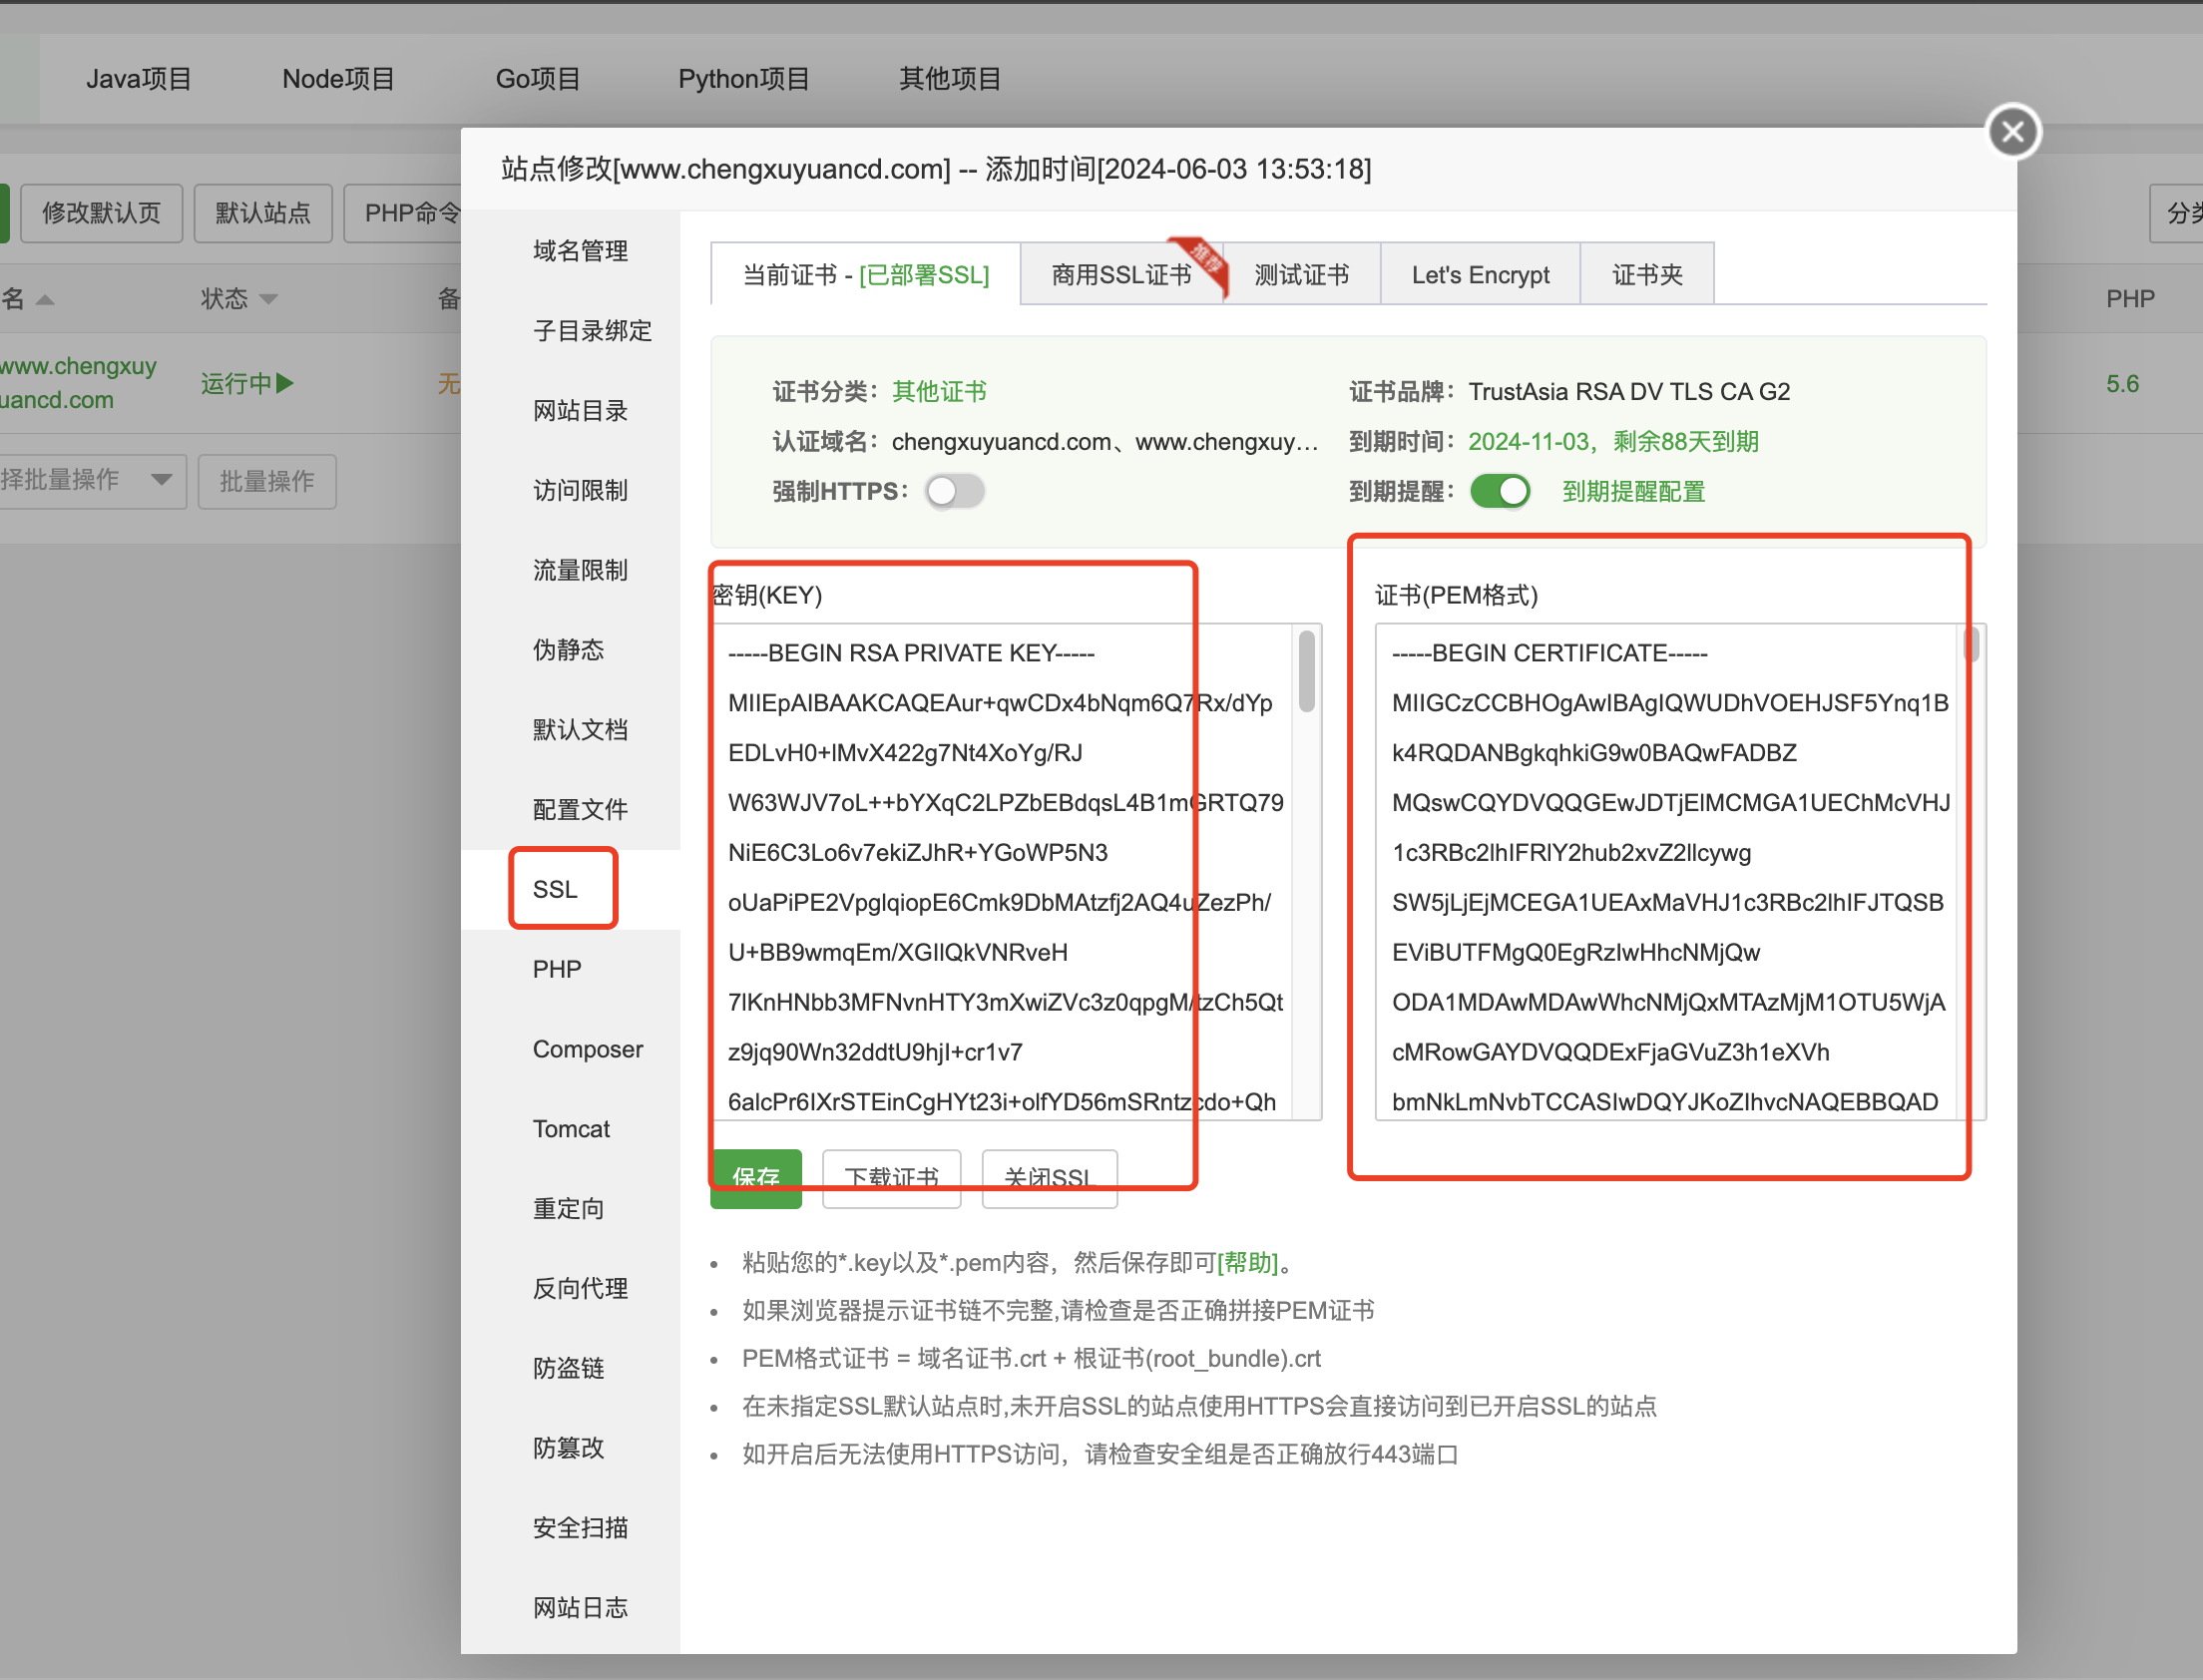Click the 保存 button to save certificate
The height and width of the screenshot is (1680, 2203).
(755, 1178)
